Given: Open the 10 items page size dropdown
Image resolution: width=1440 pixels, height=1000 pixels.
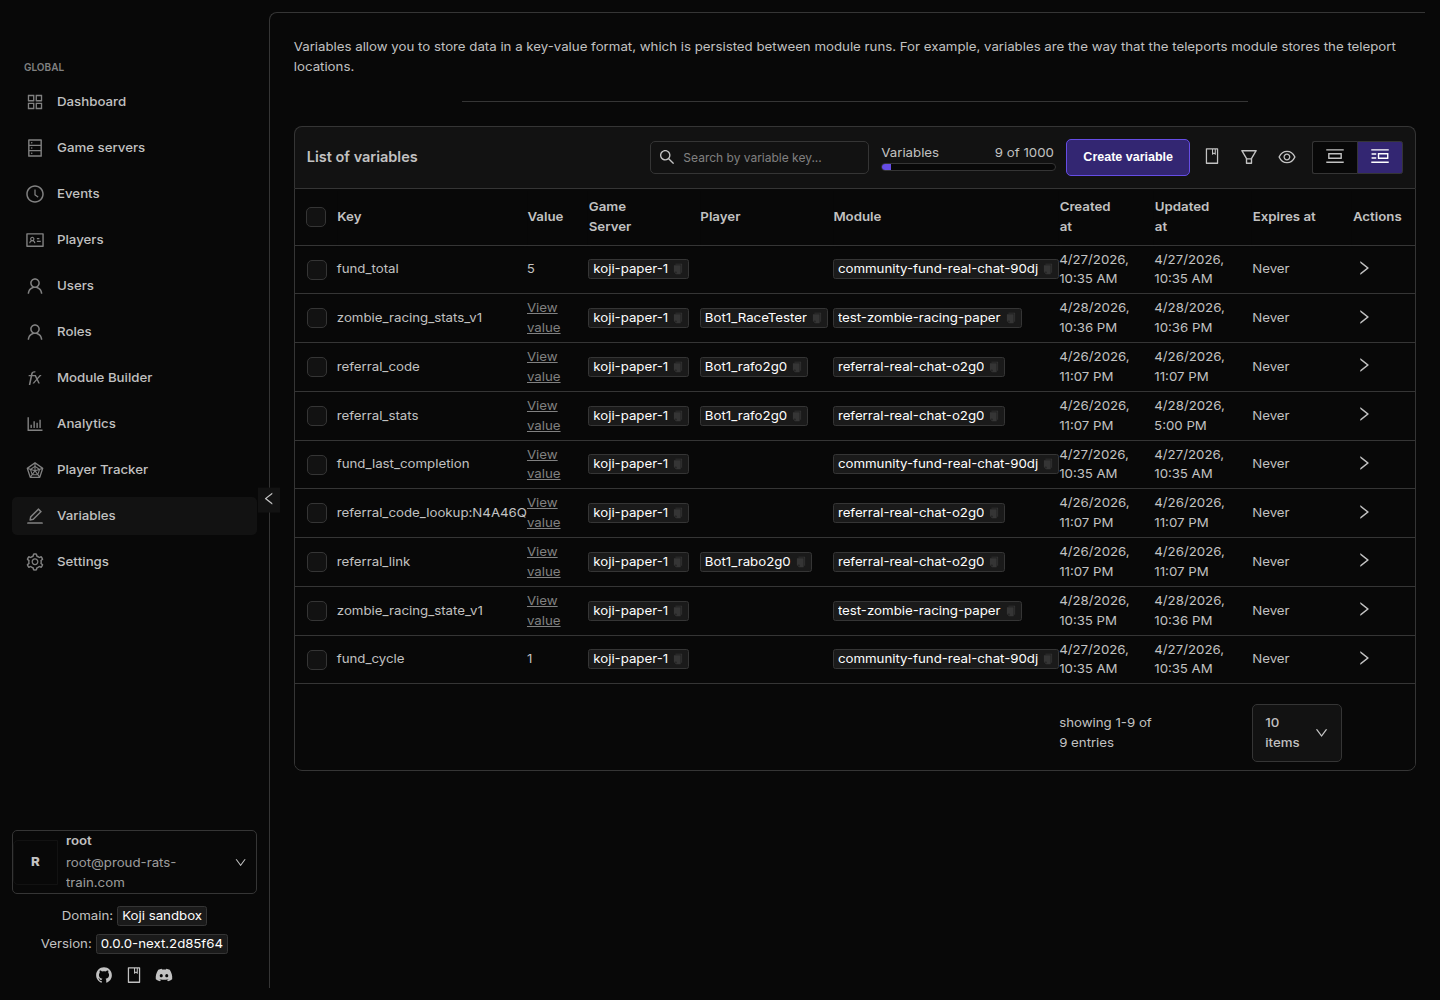Looking at the screenshot, I should click(1296, 733).
